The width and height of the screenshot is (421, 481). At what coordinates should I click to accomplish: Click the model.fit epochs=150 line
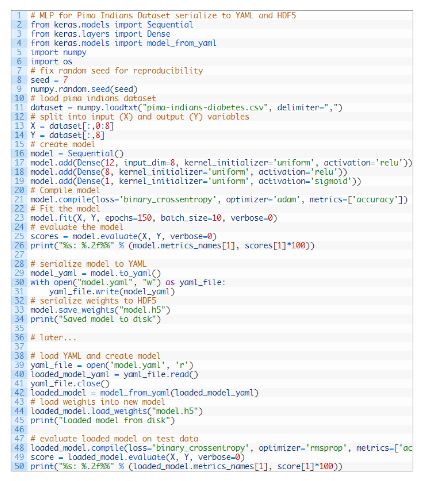[x=154, y=218]
